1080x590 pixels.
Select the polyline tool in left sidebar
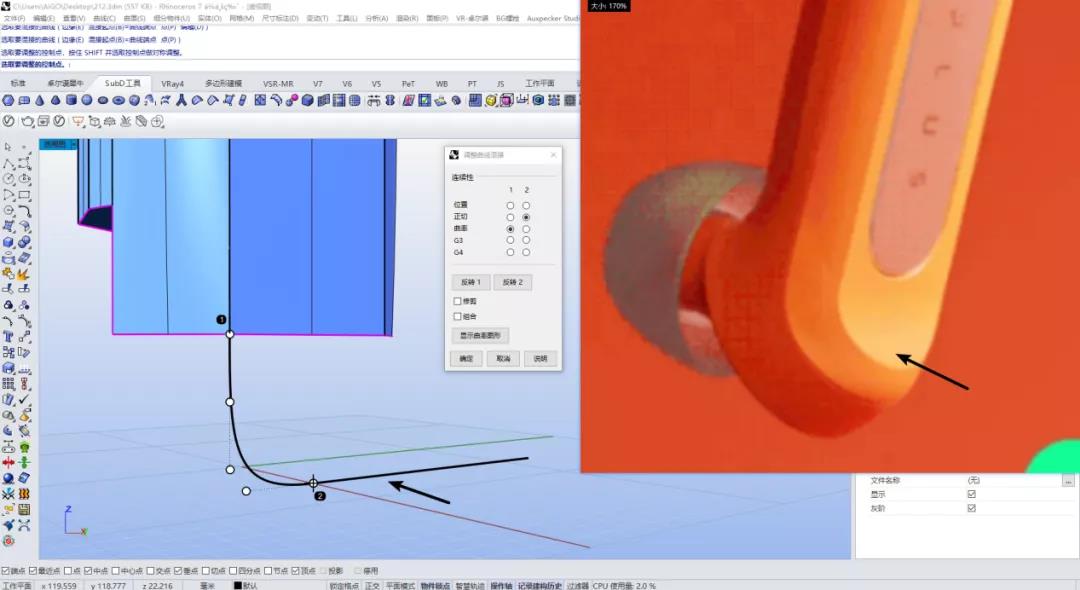(x=8, y=163)
